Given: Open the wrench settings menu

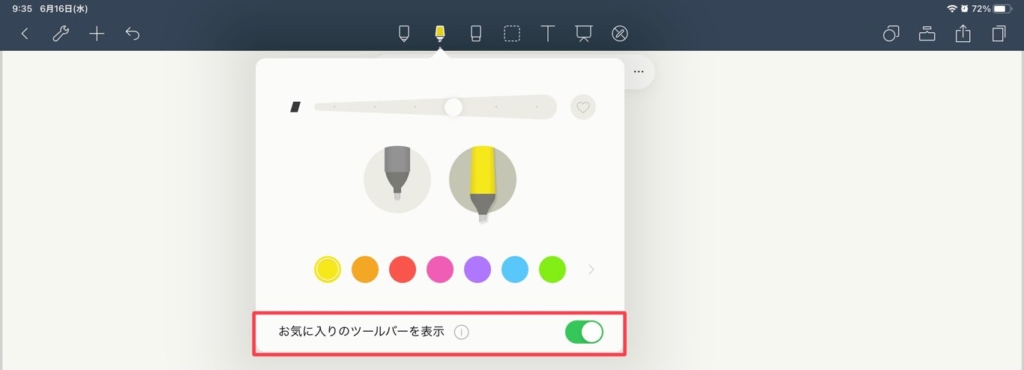Looking at the screenshot, I should [61, 34].
